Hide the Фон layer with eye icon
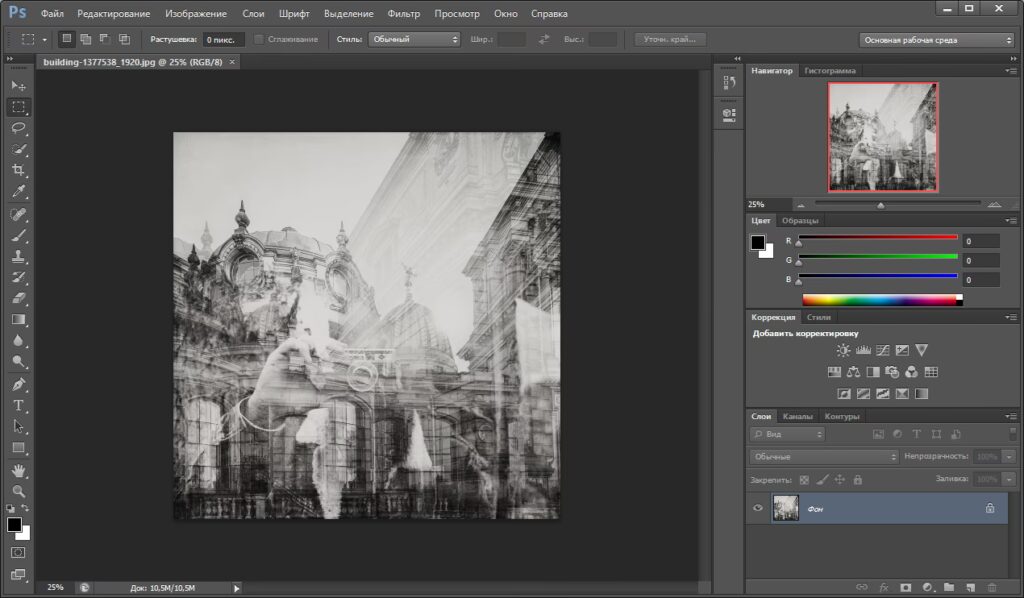 [758, 508]
